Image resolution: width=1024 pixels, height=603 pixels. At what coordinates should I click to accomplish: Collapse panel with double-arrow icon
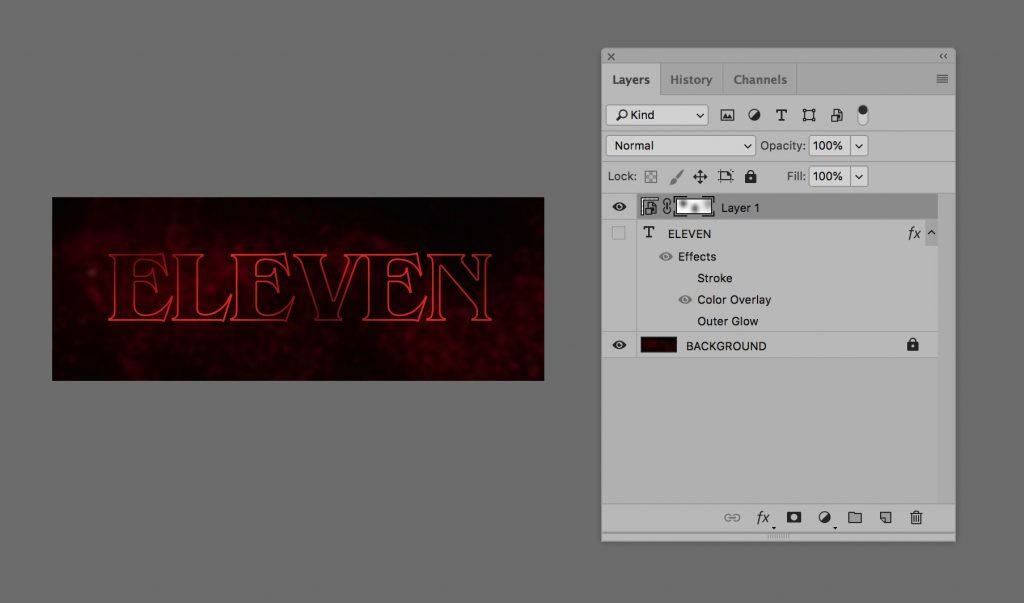pyautogui.click(x=943, y=56)
